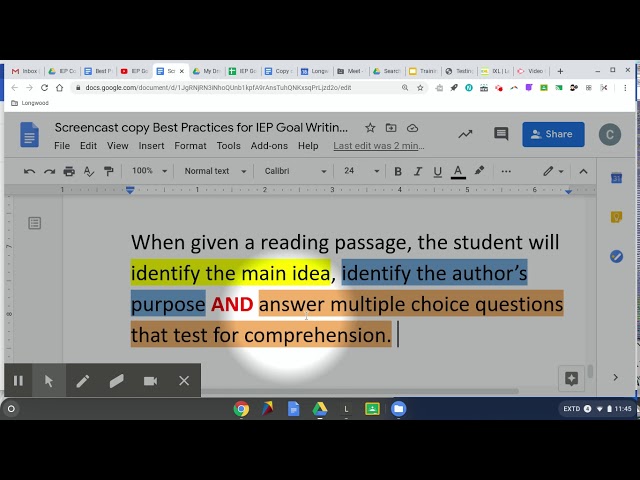
Task: Open the Calibri font dropdown
Action: click(295, 171)
